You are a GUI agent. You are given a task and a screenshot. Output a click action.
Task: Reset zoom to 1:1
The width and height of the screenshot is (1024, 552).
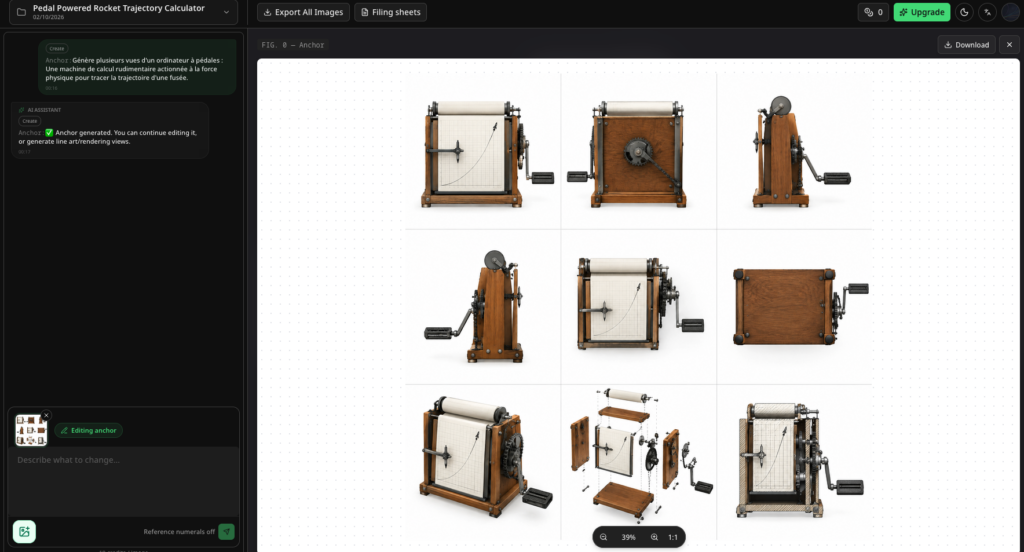(673, 537)
